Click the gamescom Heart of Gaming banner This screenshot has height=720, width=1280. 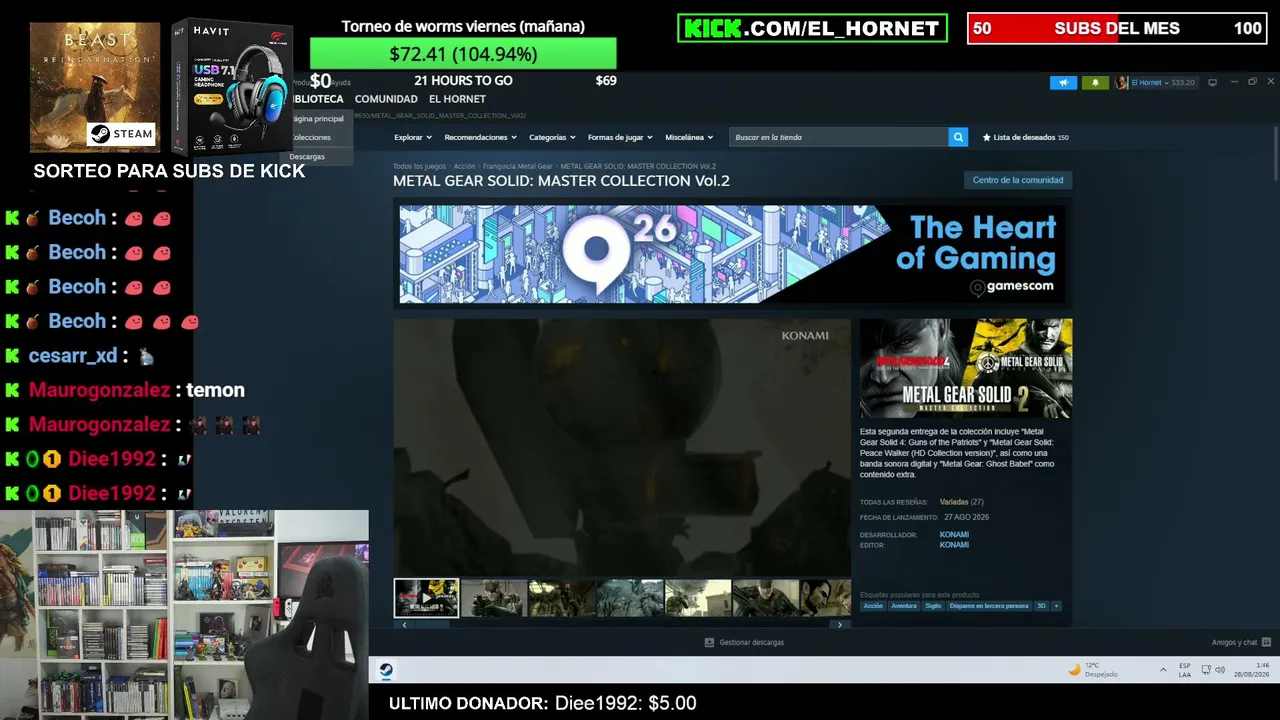(x=731, y=254)
